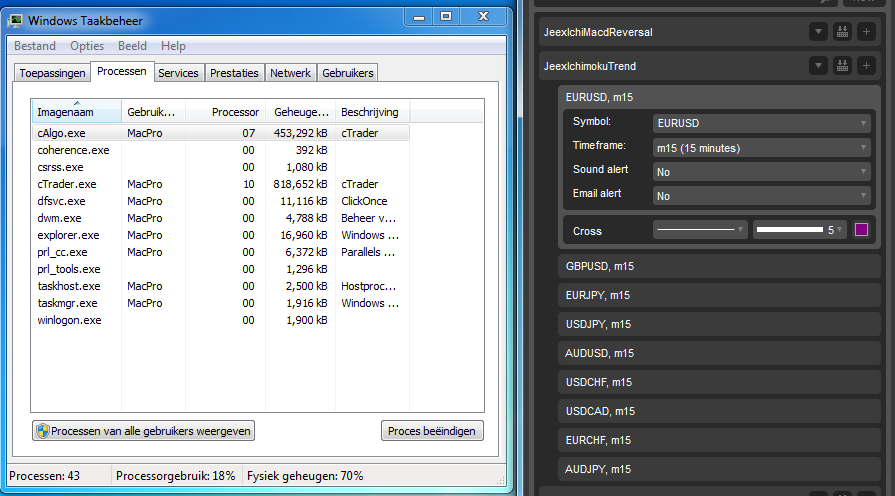Click shield icon on show all users button
The image size is (895, 496).
[43, 431]
